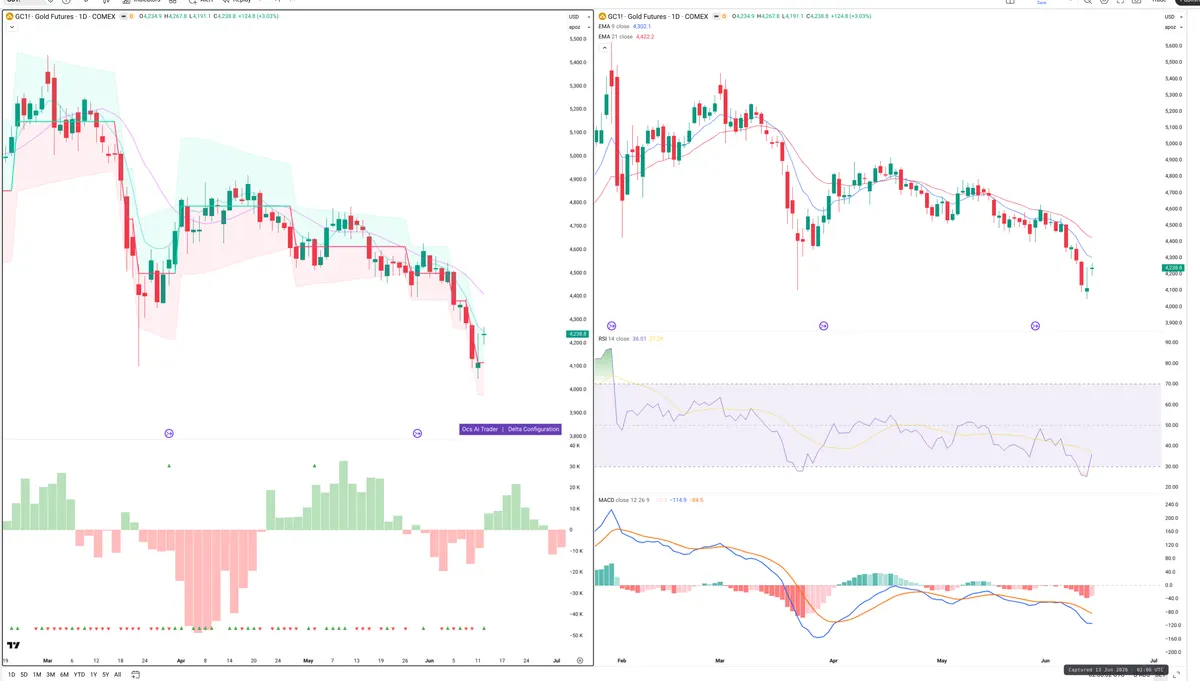This screenshot has height=681, width=1200.
Task: Select the All time range
Action: click(117, 674)
